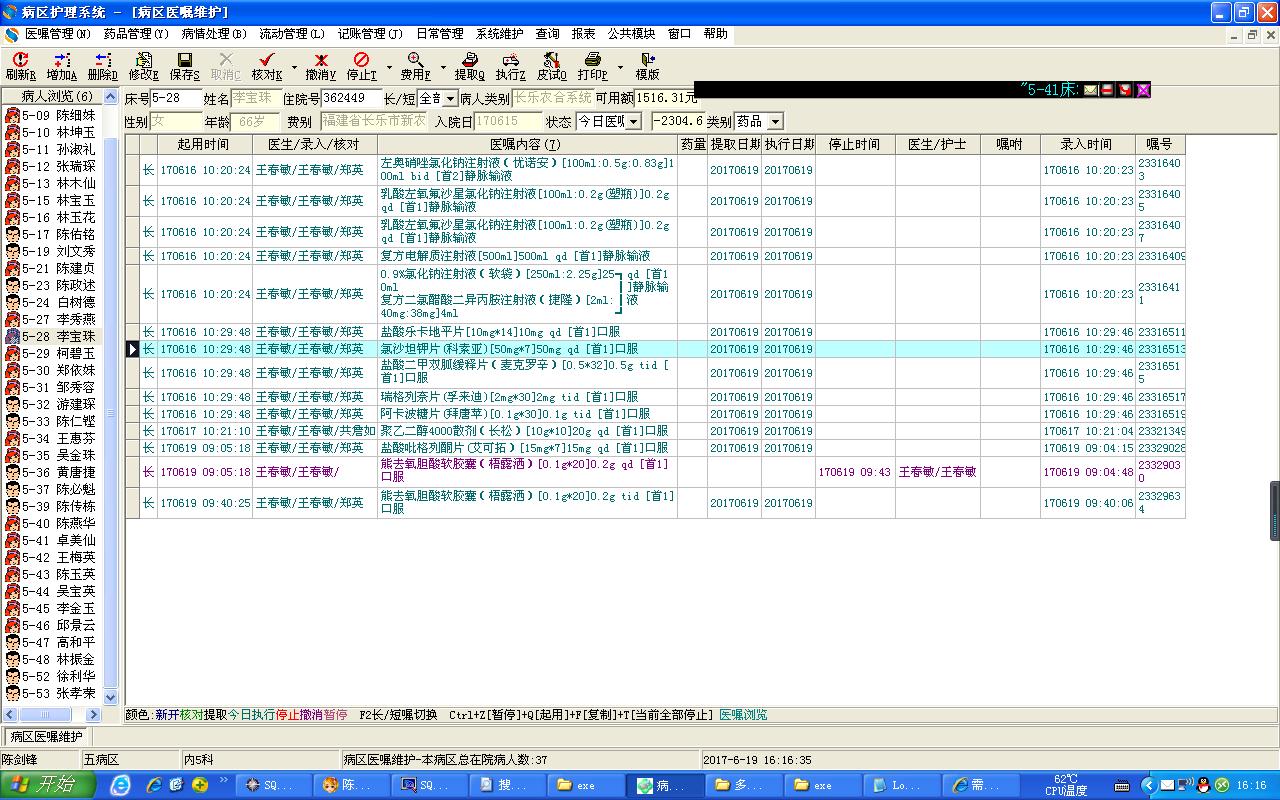Click the 打印 printer icon
Image resolution: width=1280 pixels, height=800 pixels.
pos(592,61)
